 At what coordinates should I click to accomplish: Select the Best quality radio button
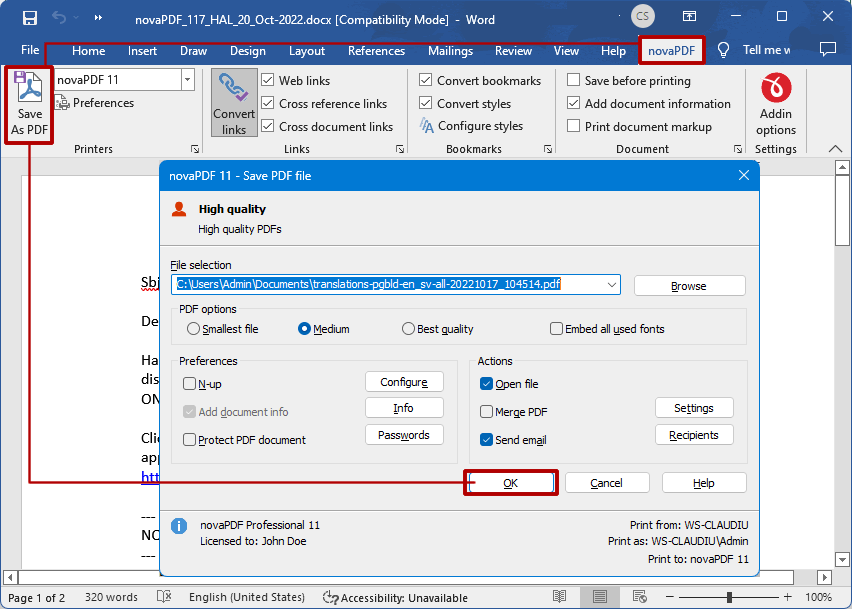click(408, 328)
